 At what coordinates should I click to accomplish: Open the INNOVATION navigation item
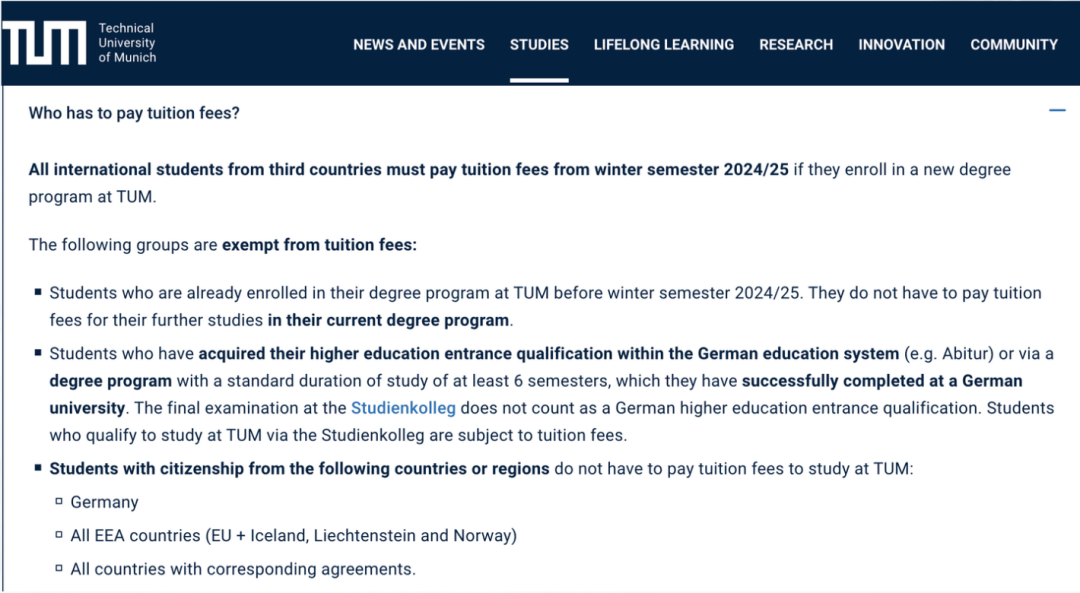click(902, 45)
